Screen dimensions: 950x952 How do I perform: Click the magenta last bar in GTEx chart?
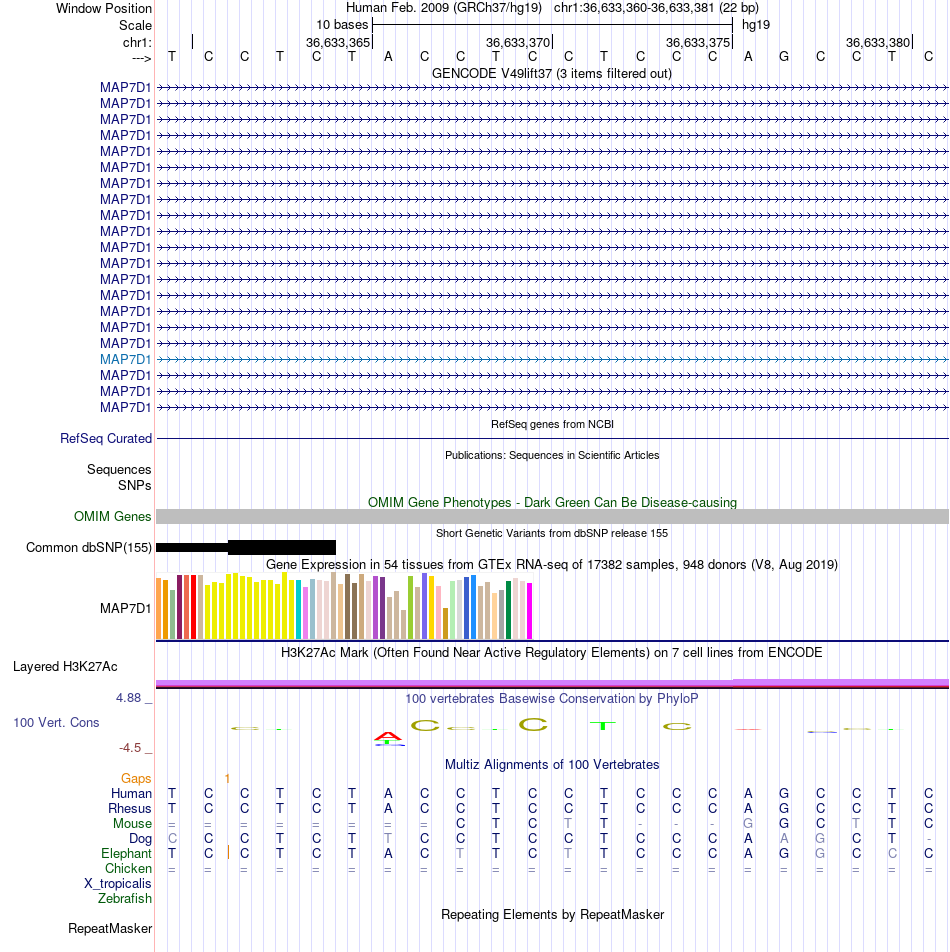point(529,611)
